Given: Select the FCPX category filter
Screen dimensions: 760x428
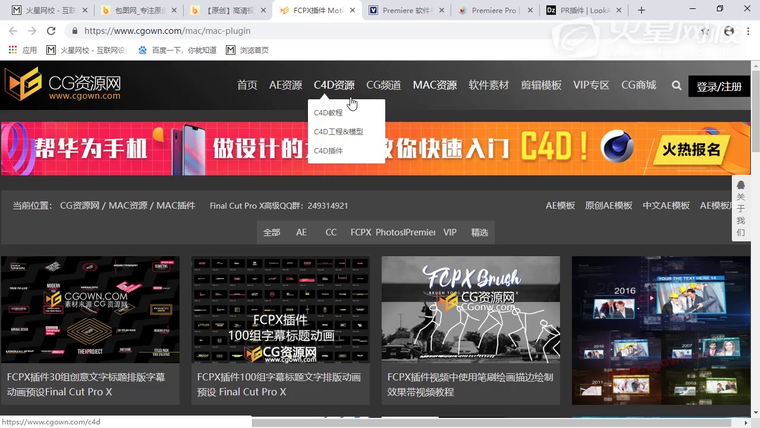Looking at the screenshot, I should point(360,232).
